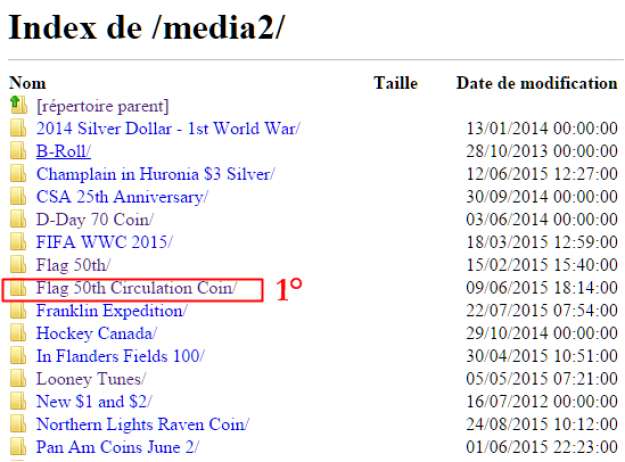Open Pan Am Coins June 2 directory
Screen dimensions: 625x462
tap(117, 447)
